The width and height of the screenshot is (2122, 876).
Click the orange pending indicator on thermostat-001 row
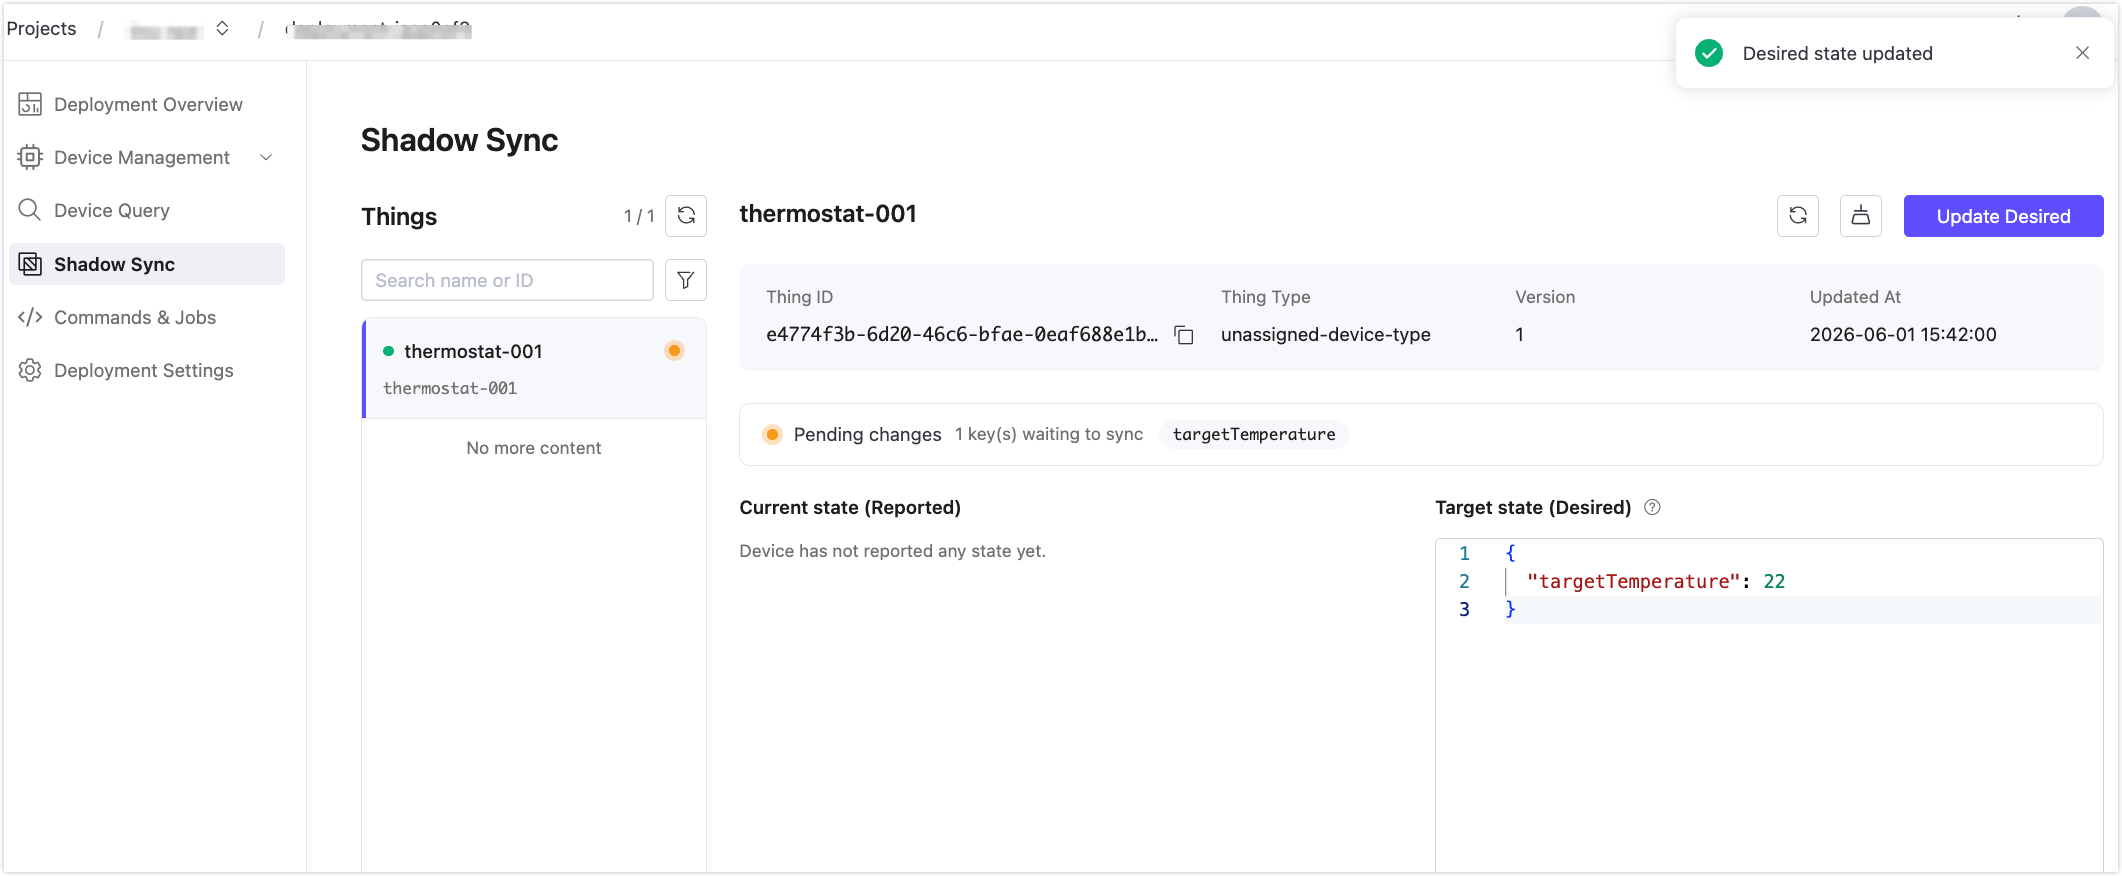(674, 350)
